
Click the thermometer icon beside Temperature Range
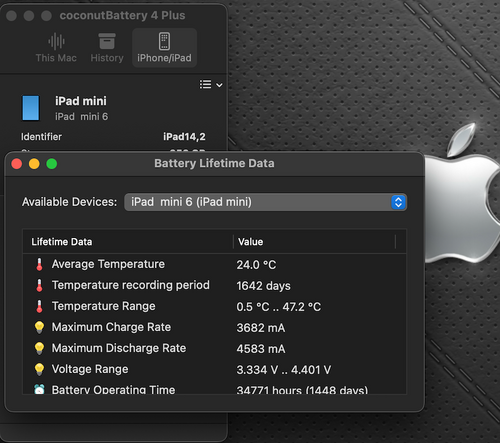39,306
